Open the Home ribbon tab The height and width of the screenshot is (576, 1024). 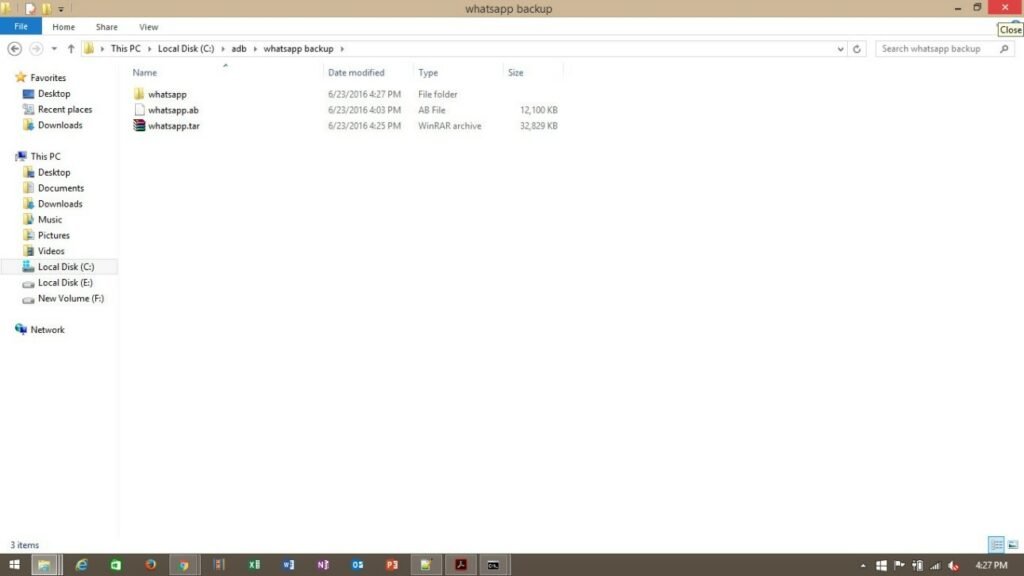[63, 27]
